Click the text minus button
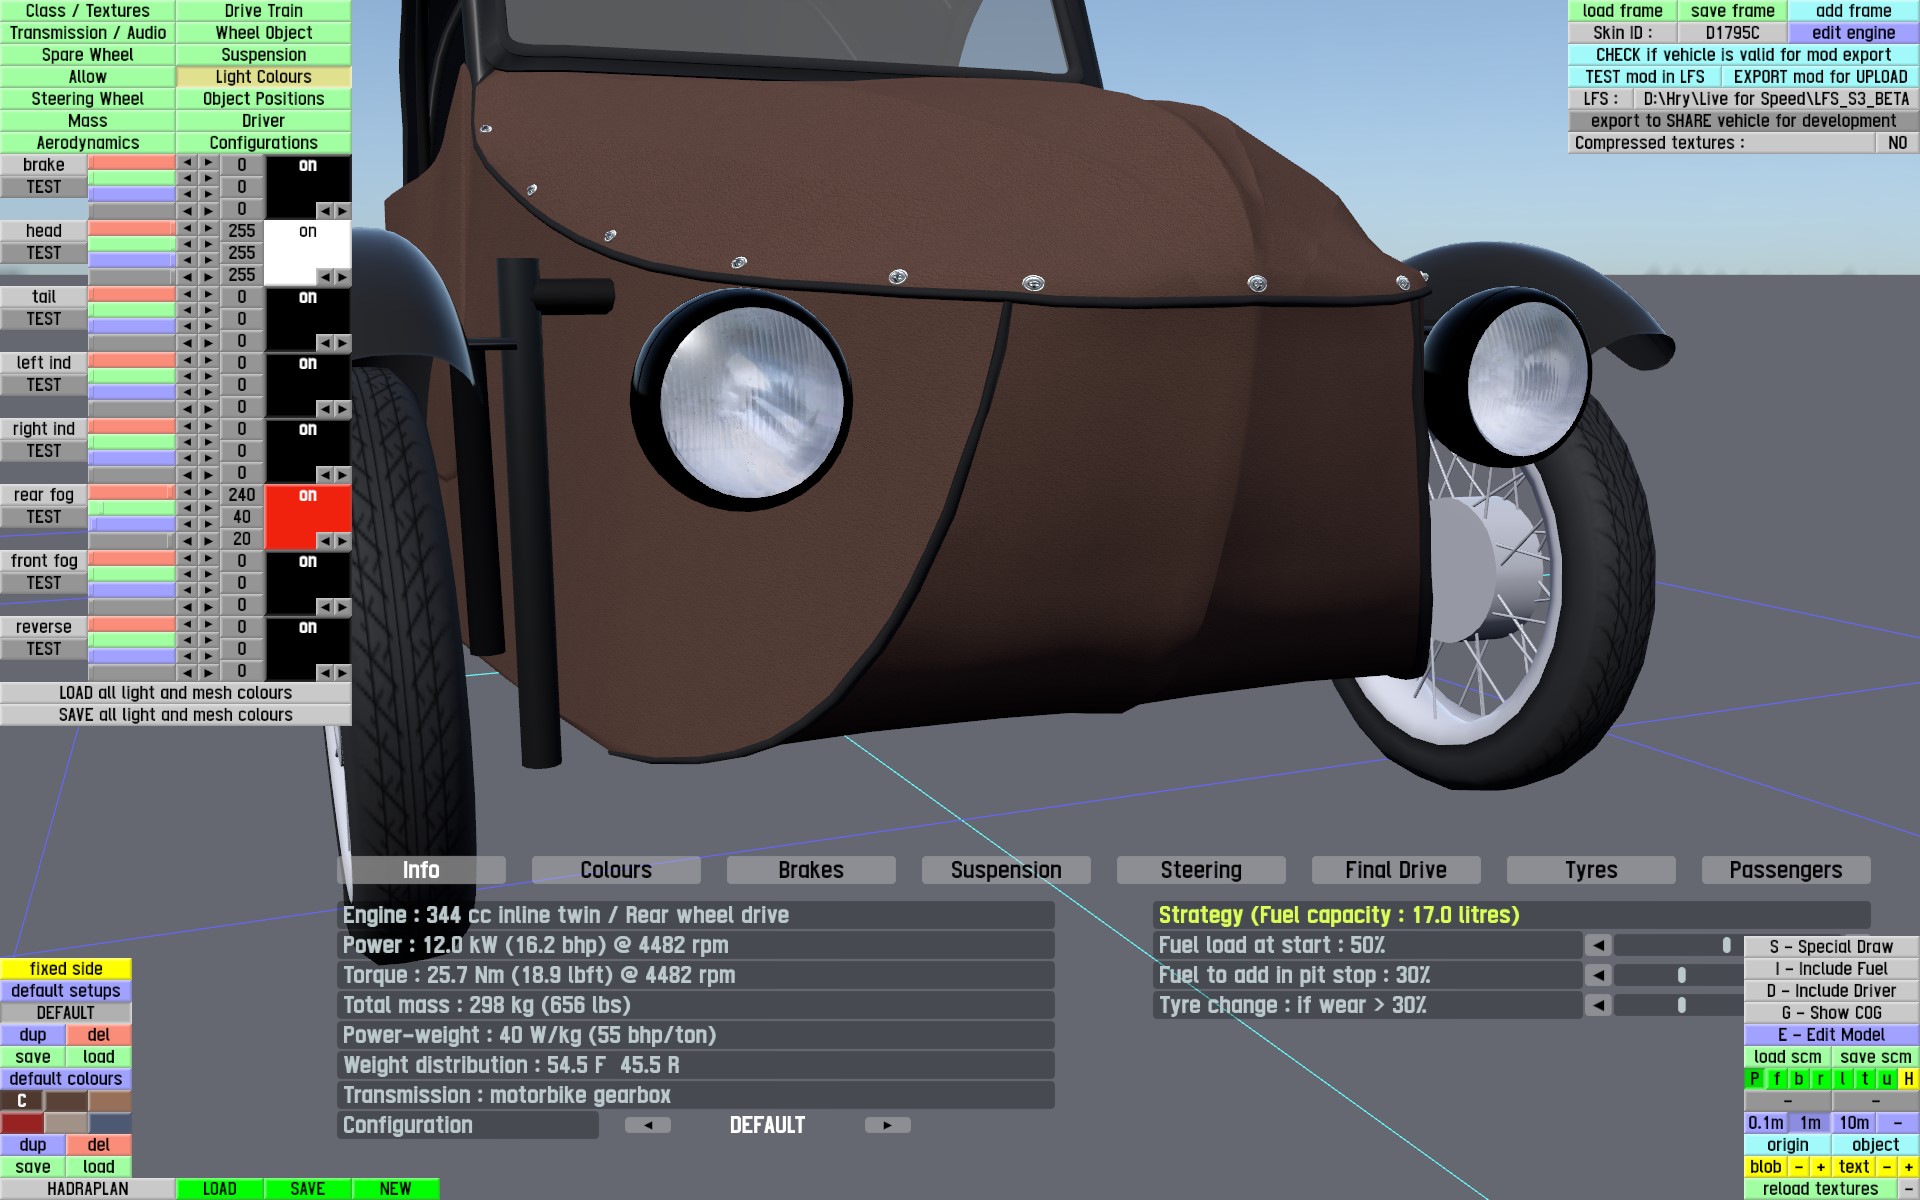 pyautogui.click(x=1886, y=1167)
